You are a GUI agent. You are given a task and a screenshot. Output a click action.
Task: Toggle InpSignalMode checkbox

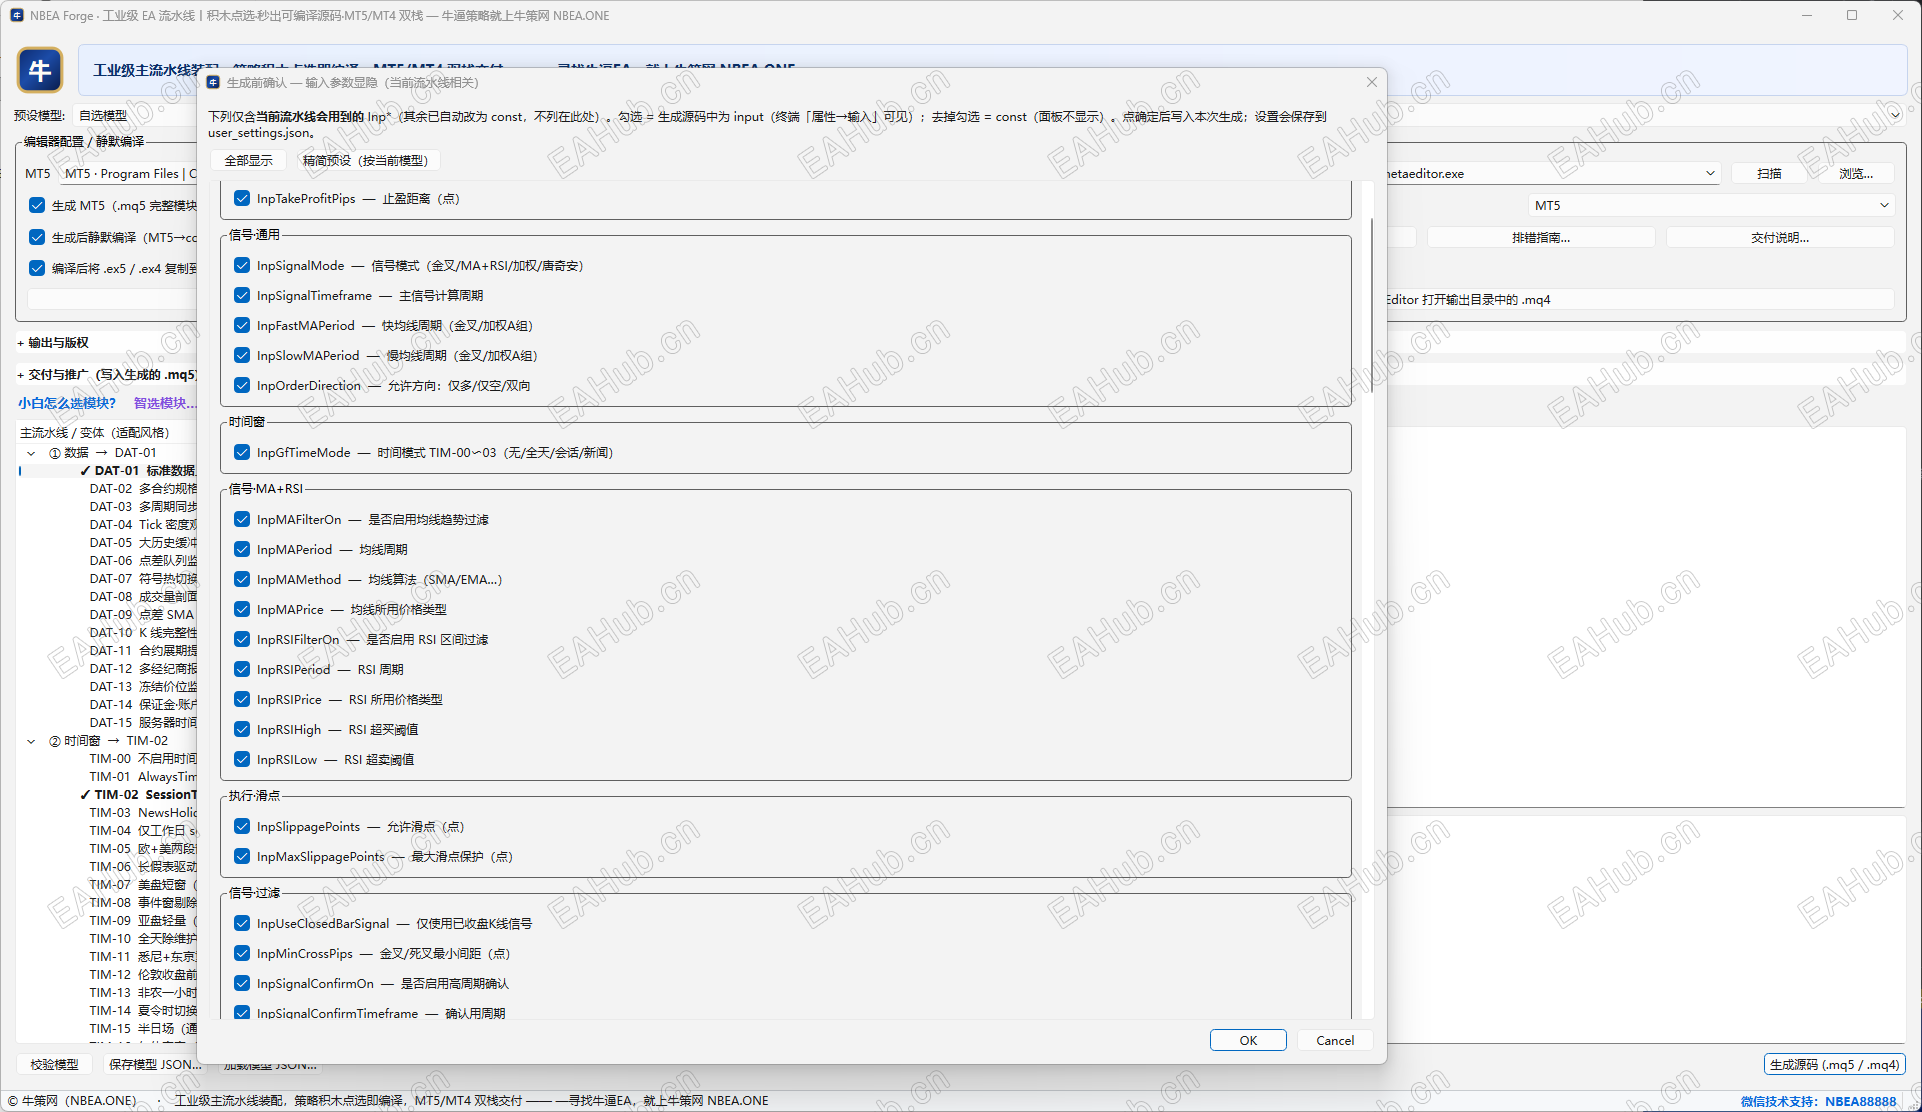242,266
